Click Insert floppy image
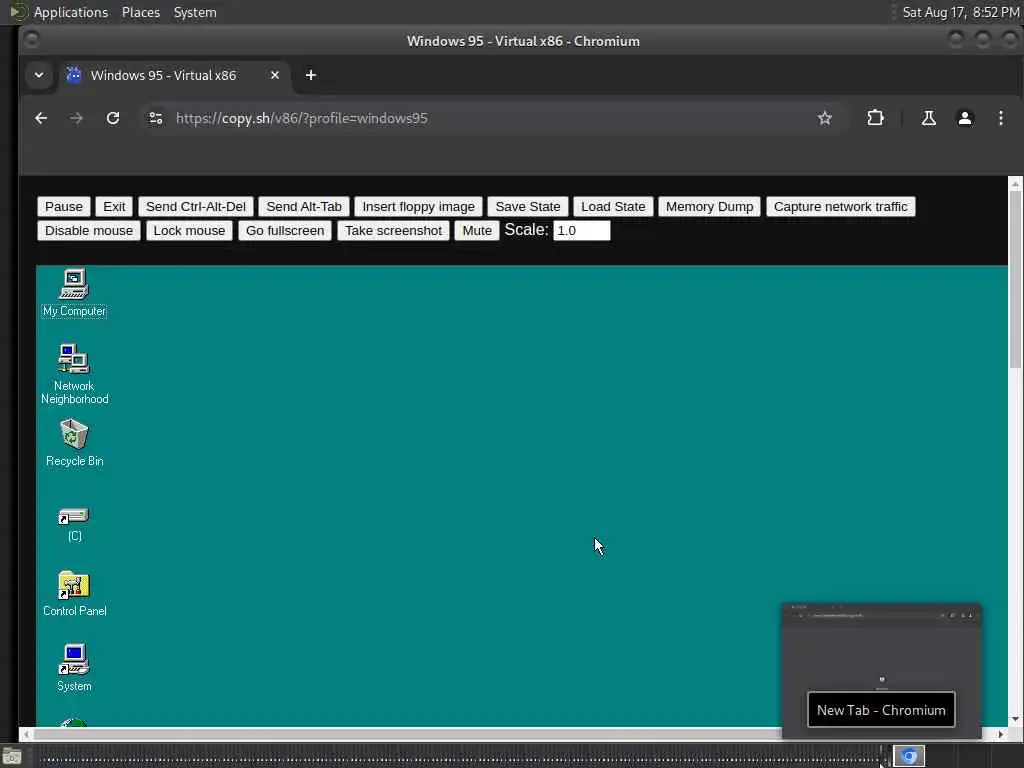This screenshot has height=768, width=1024. 419,206
